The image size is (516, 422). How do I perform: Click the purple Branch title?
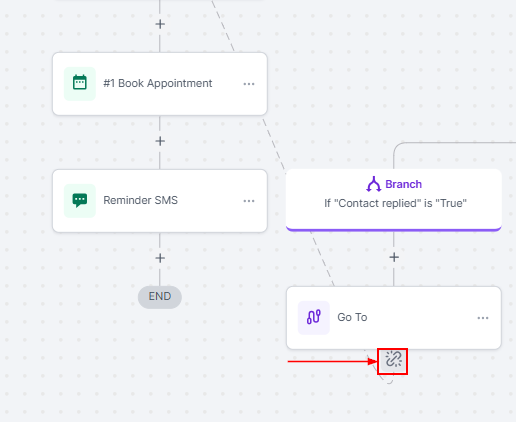pos(403,184)
